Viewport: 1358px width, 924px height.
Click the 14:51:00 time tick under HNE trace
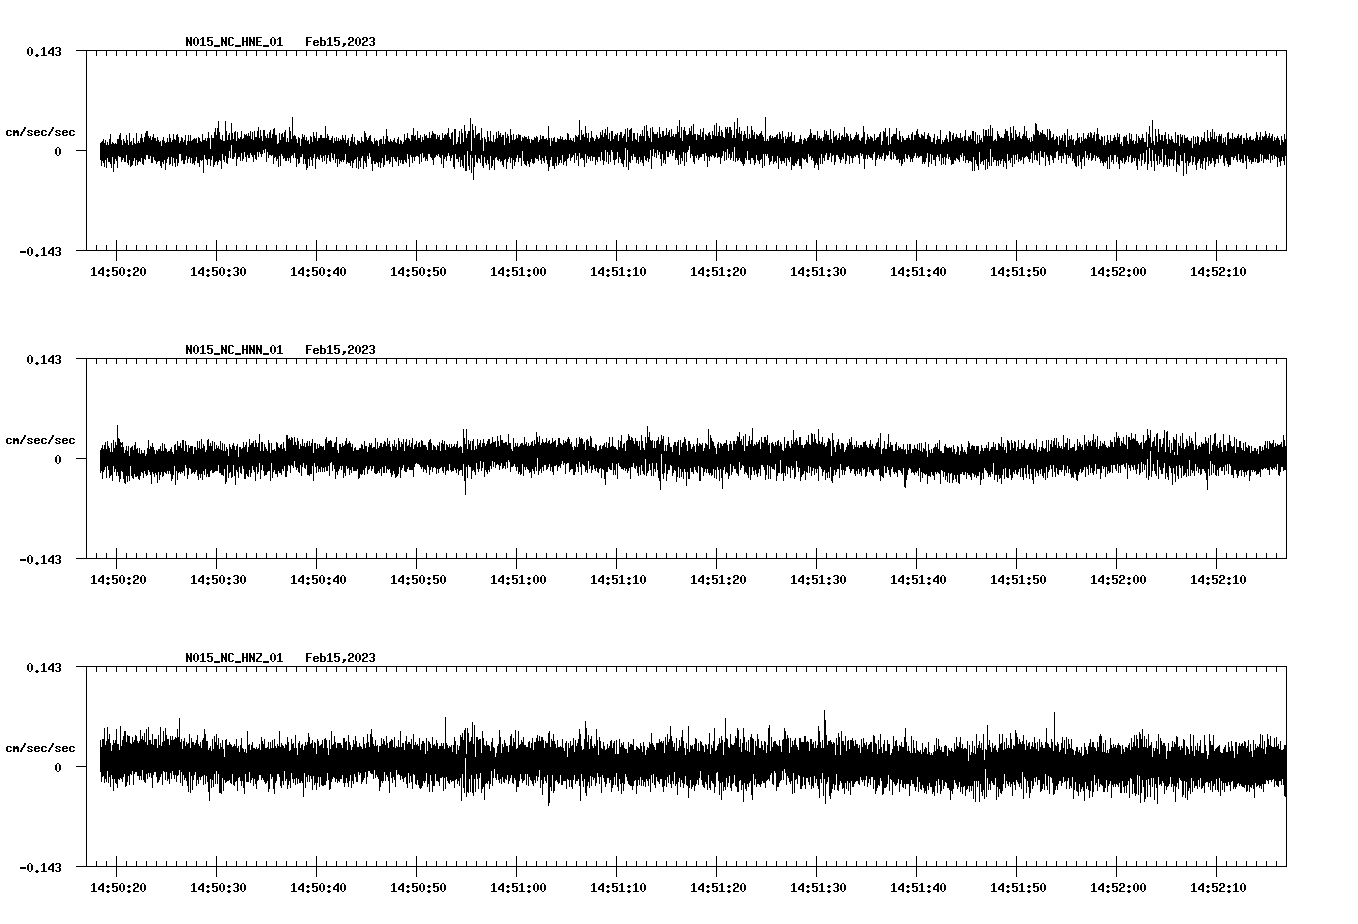(x=516, y=269)
